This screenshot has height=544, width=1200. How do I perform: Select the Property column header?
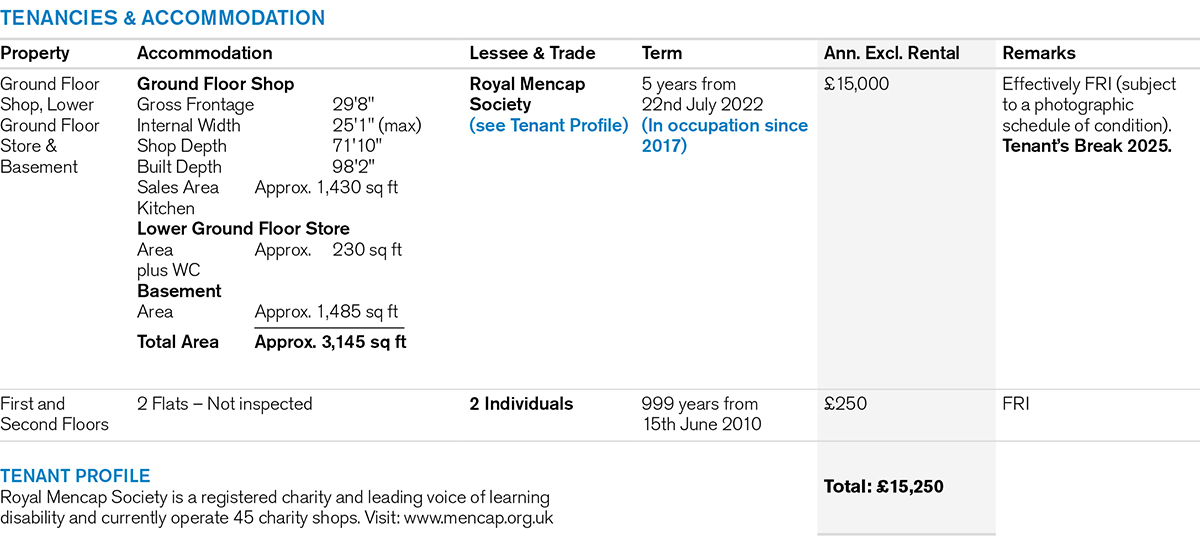35,54
